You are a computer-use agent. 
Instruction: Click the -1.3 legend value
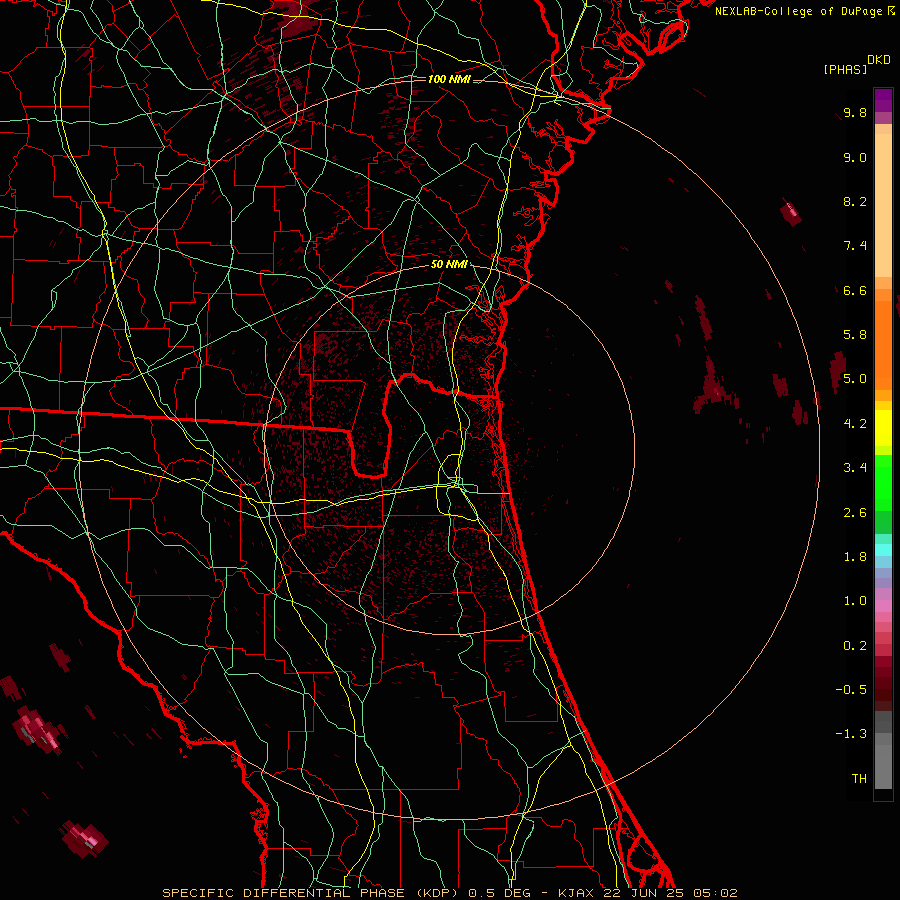point(851,734)
